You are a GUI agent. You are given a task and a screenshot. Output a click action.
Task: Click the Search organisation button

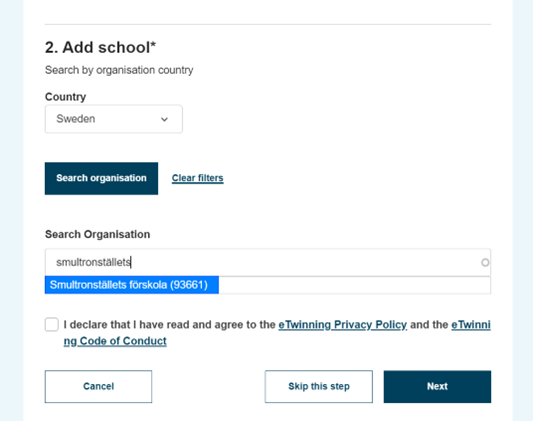(101, 178)
